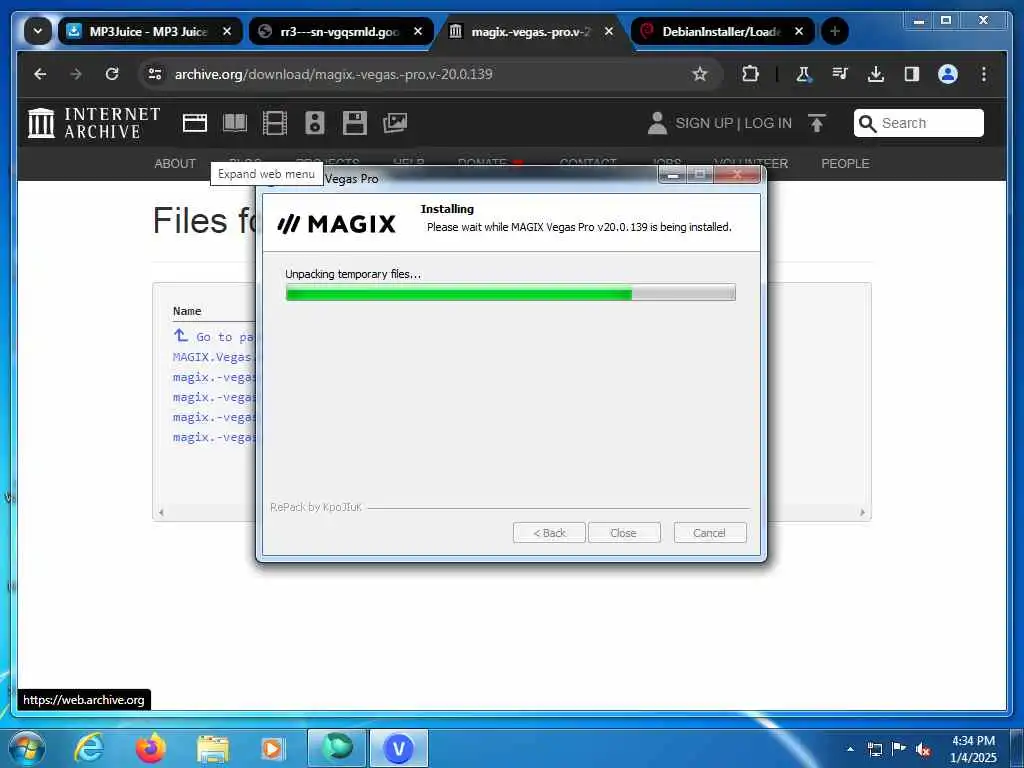
Task: Open the Chrome tab search dropdown
Action: pos(38,31)
